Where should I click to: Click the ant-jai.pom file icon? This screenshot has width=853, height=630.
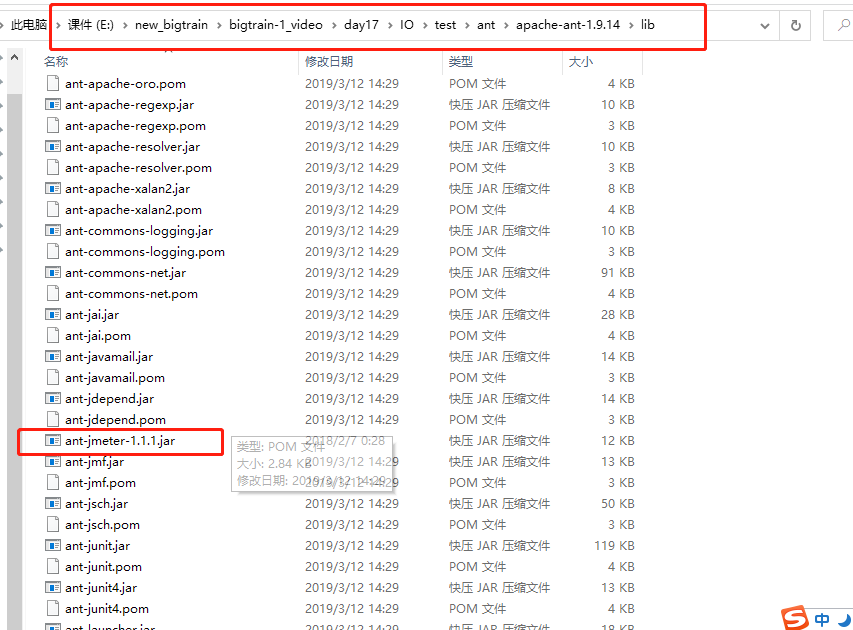point(53,336)
